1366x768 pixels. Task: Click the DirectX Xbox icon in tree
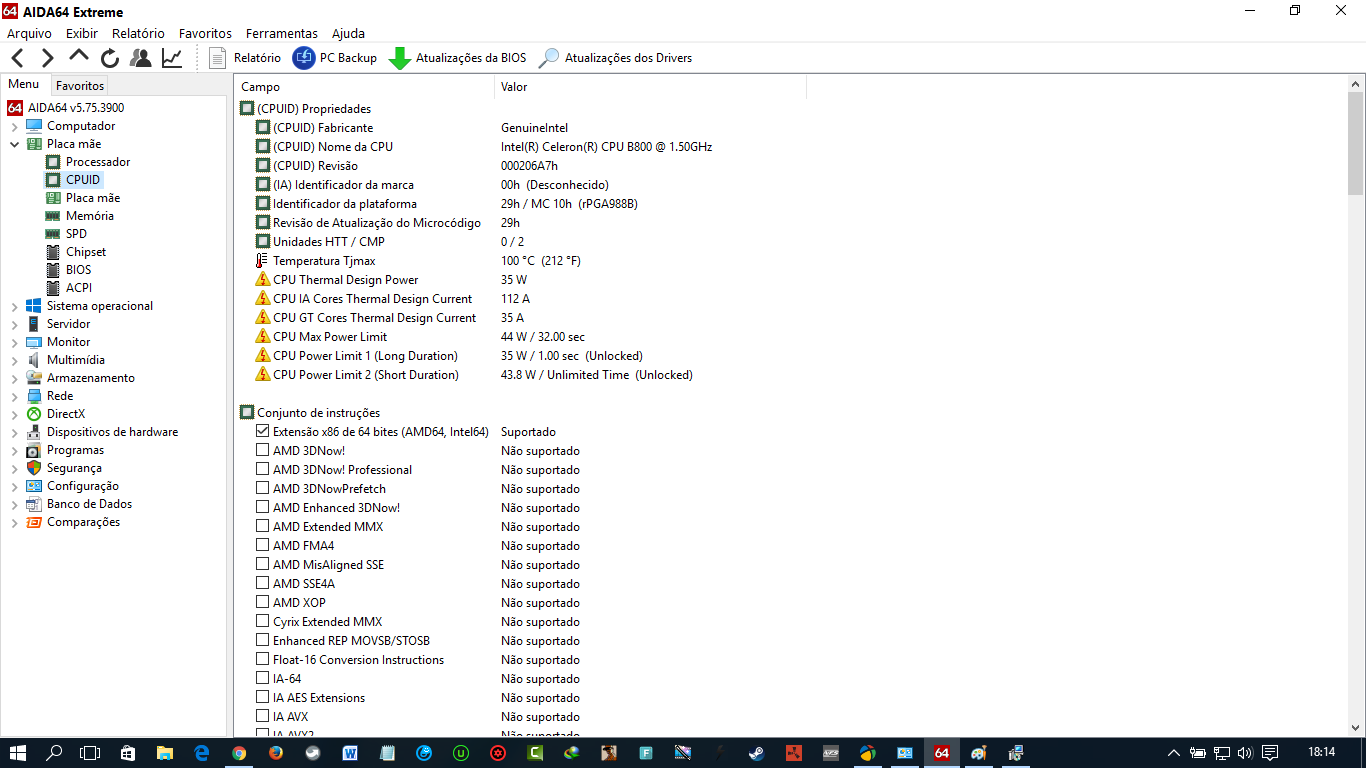pos(34,414)
